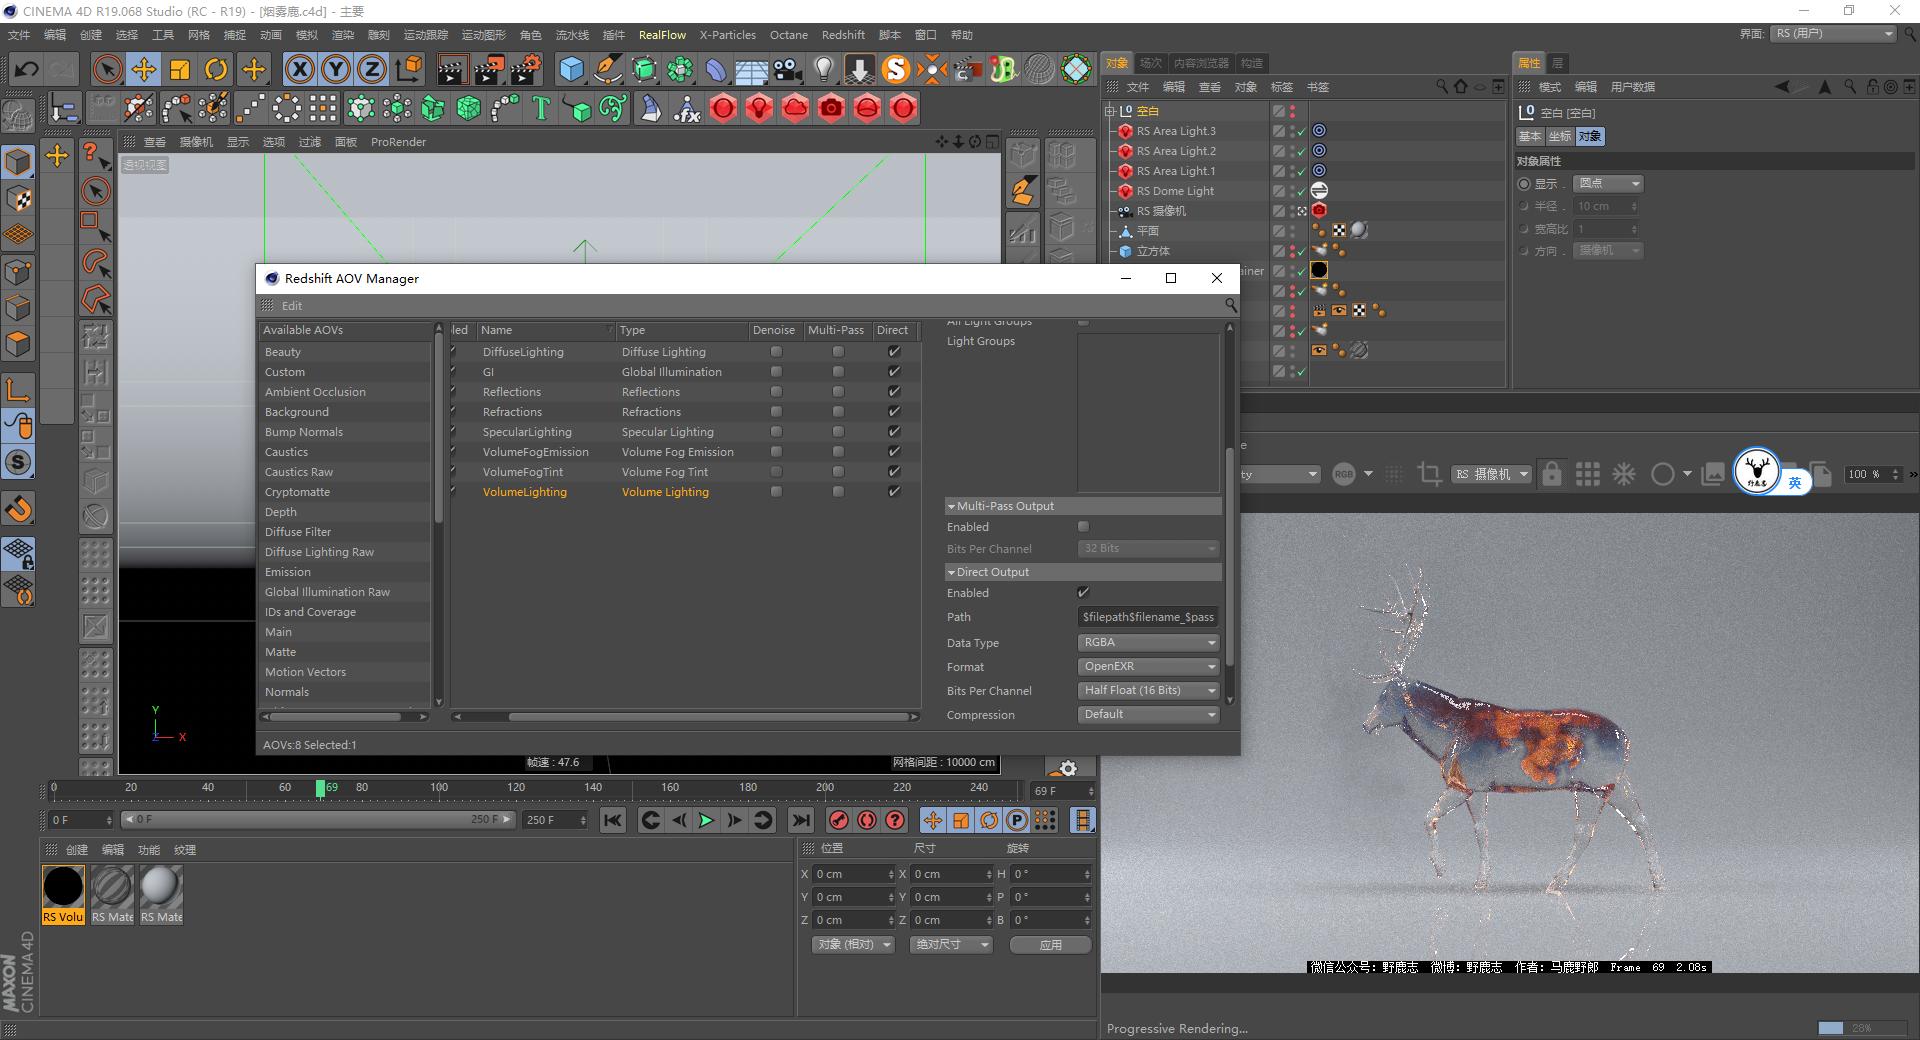Select the Cube primitive tool
This screenshot has height=1040, width=1920.
tap(572, 69)
